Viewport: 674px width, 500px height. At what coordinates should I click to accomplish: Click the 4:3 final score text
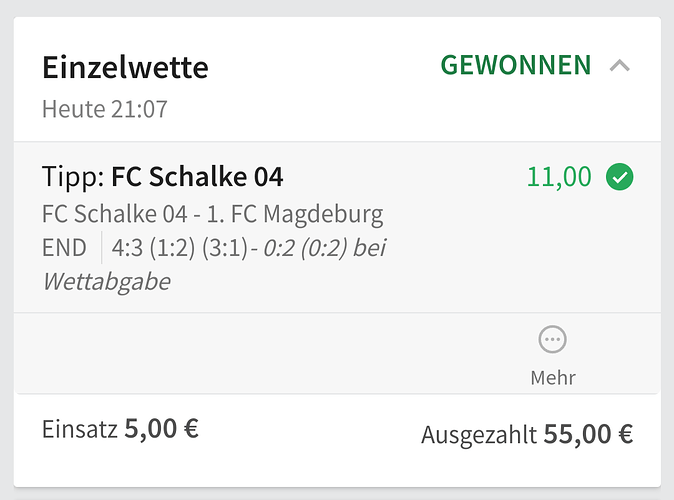pos(127,248)
